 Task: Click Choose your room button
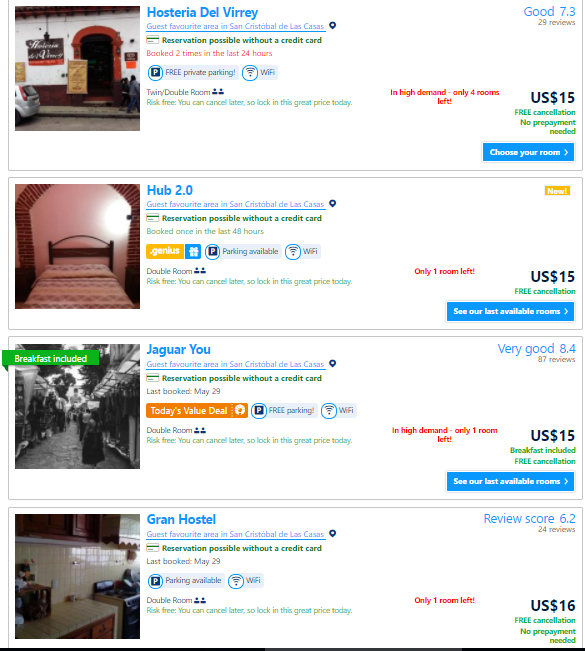click(528, 152)
